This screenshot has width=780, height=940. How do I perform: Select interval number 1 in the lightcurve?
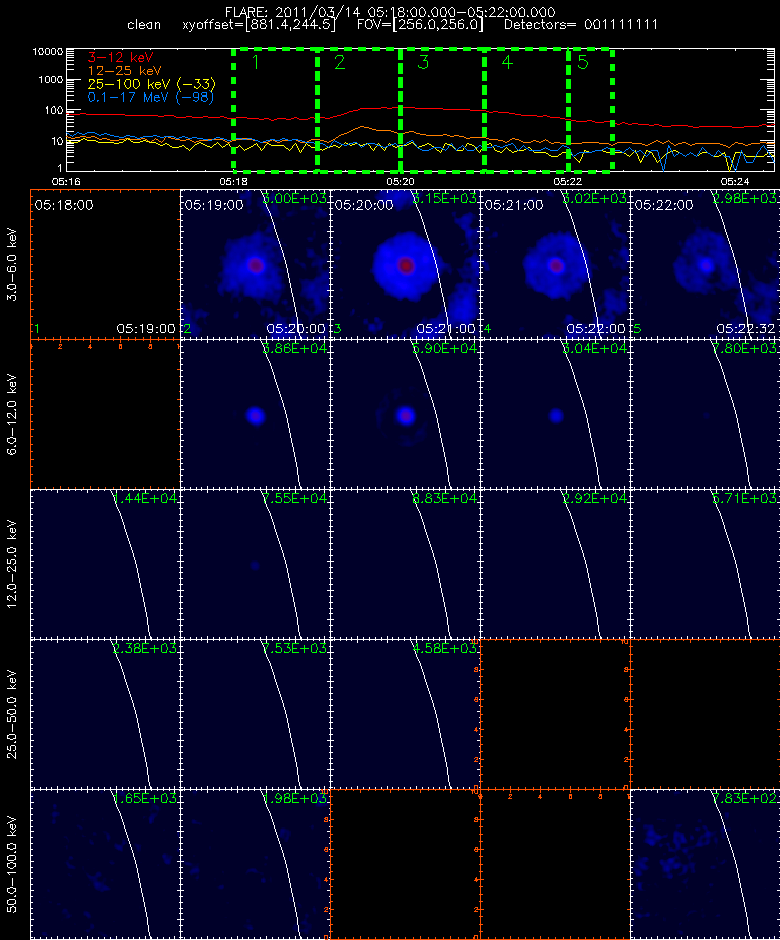256,62
